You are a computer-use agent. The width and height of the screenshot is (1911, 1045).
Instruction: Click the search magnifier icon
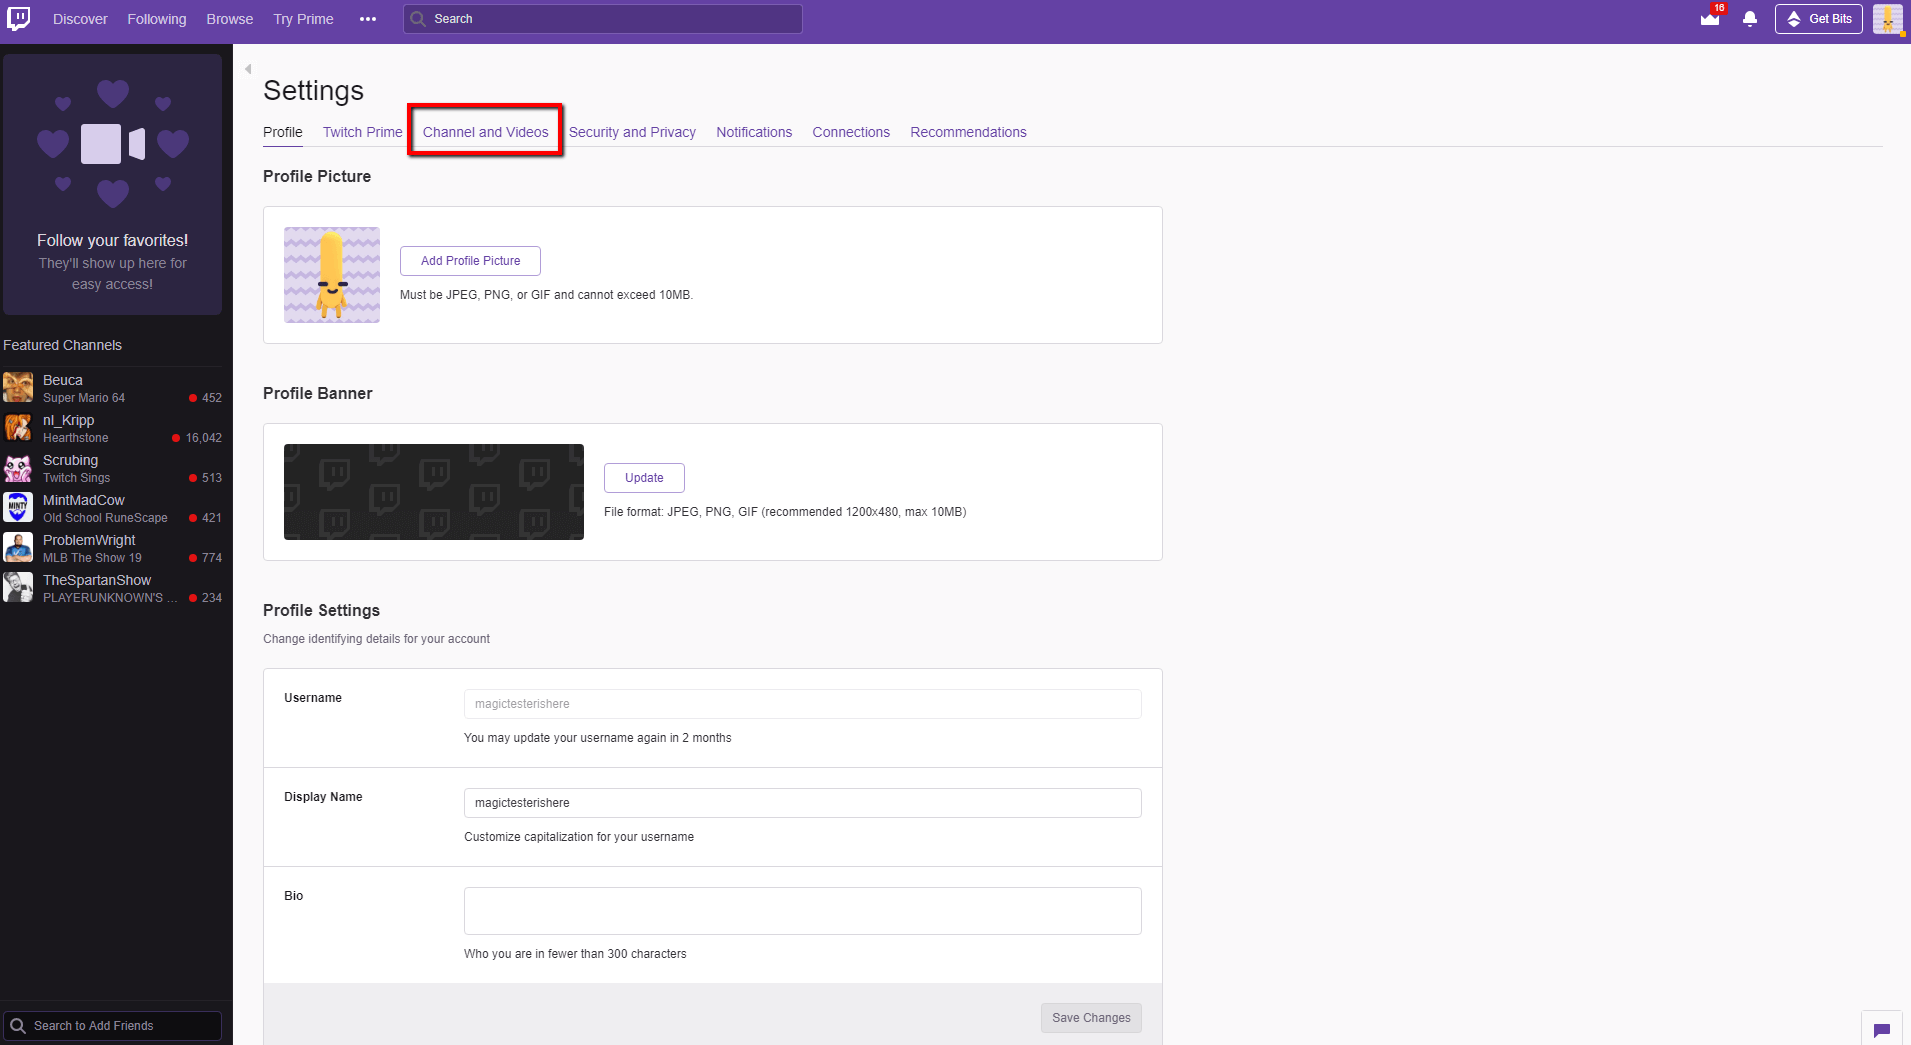416,18
